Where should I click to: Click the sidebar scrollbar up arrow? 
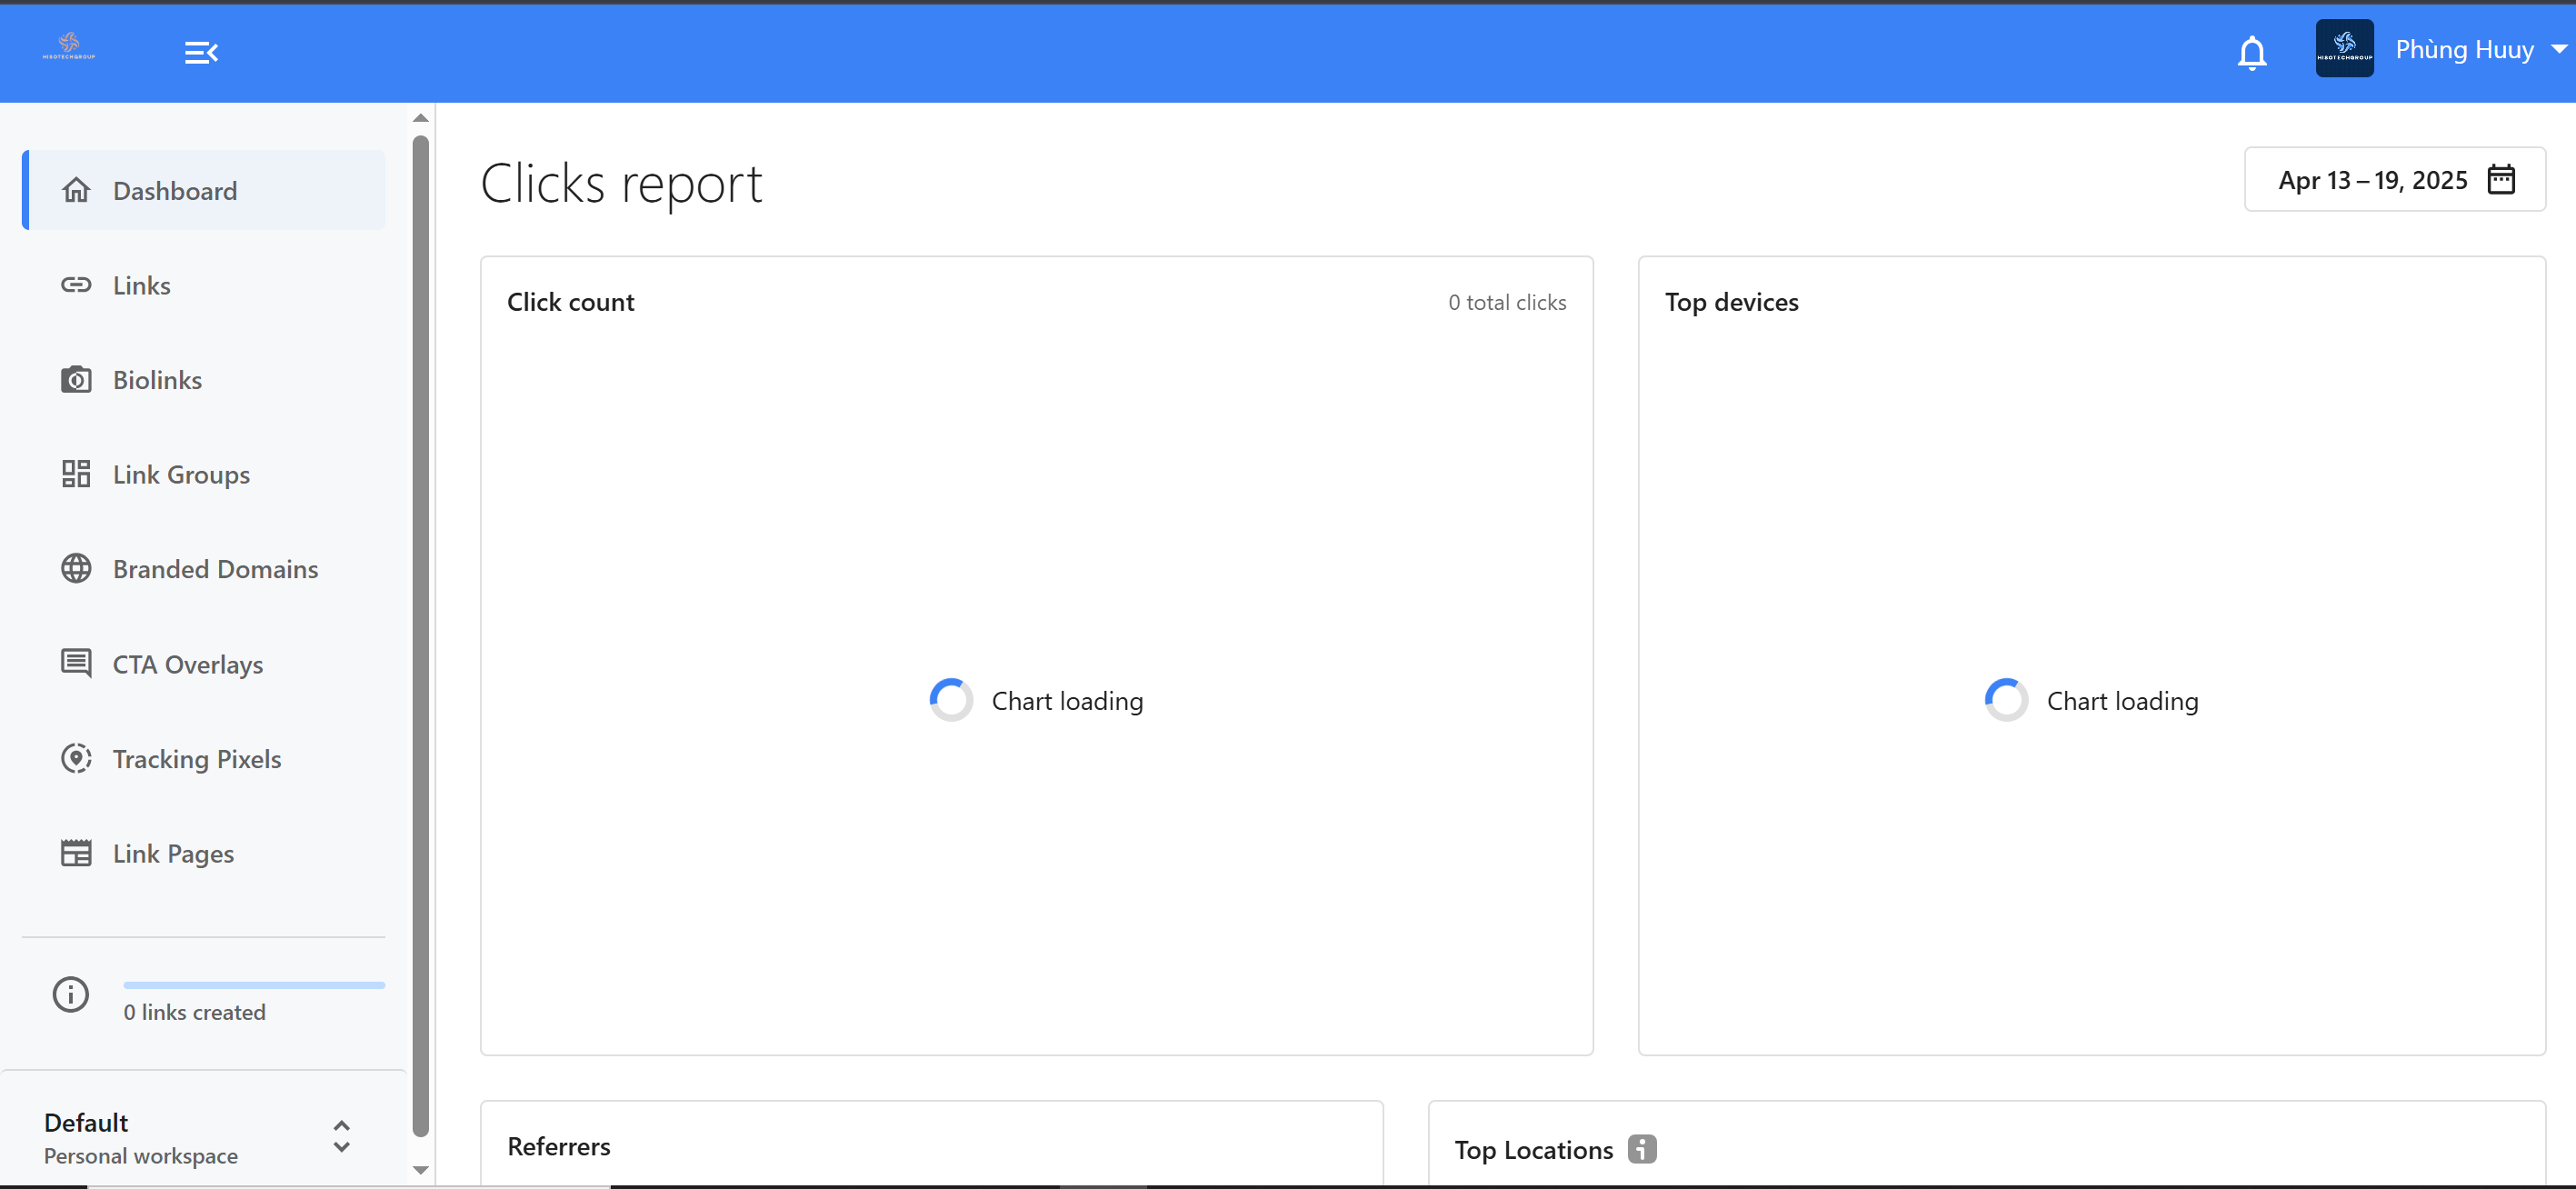(421, 117)
